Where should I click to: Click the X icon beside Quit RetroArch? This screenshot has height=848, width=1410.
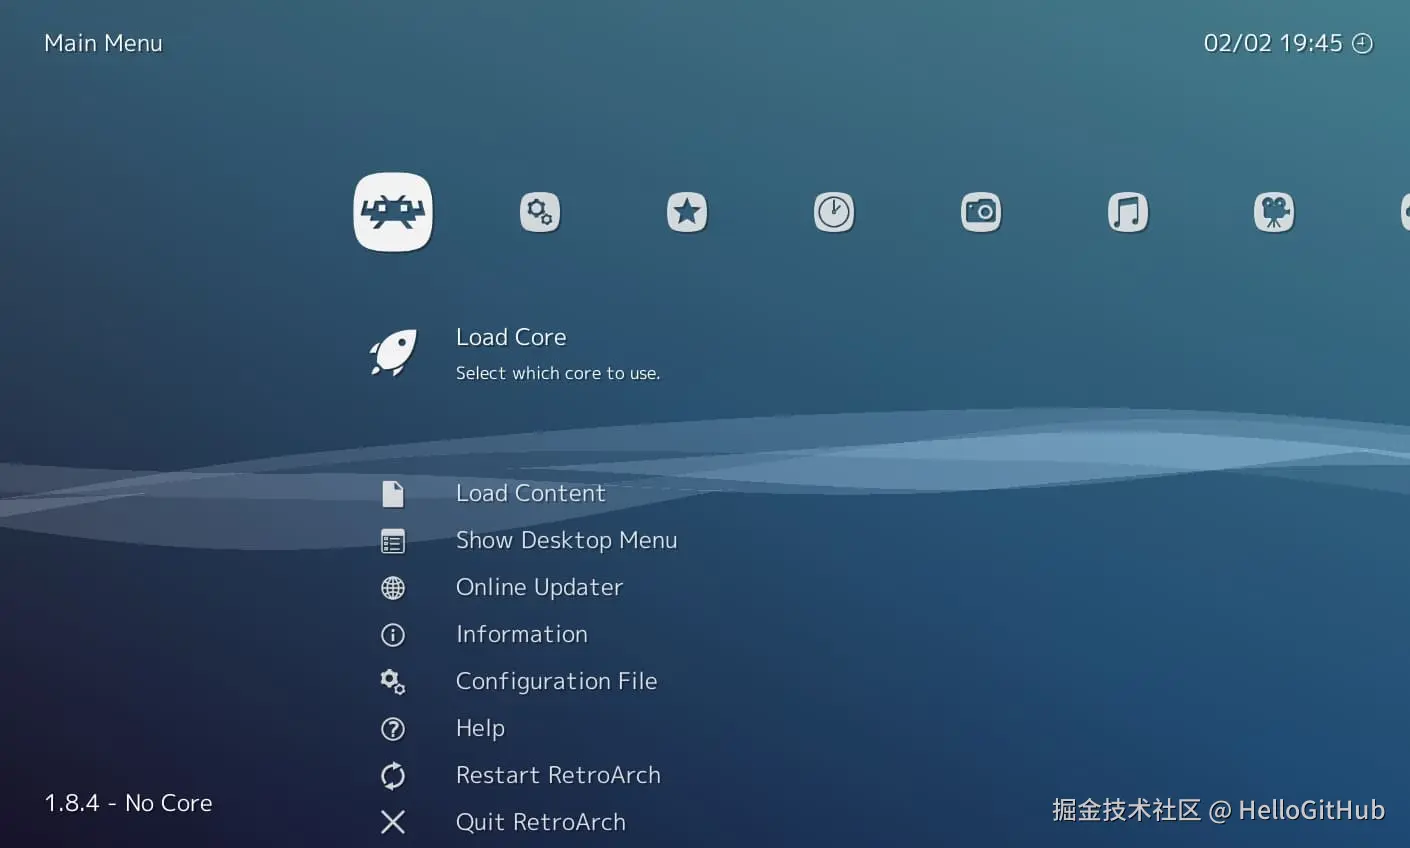pos(393,822)
